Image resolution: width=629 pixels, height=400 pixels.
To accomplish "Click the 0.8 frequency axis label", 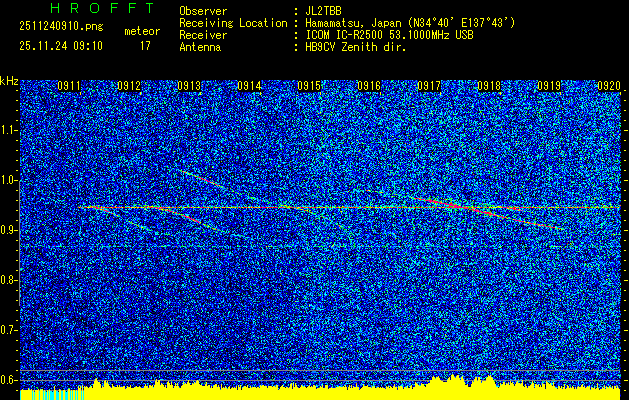I will pyautogui.click(x=9, y=279).
